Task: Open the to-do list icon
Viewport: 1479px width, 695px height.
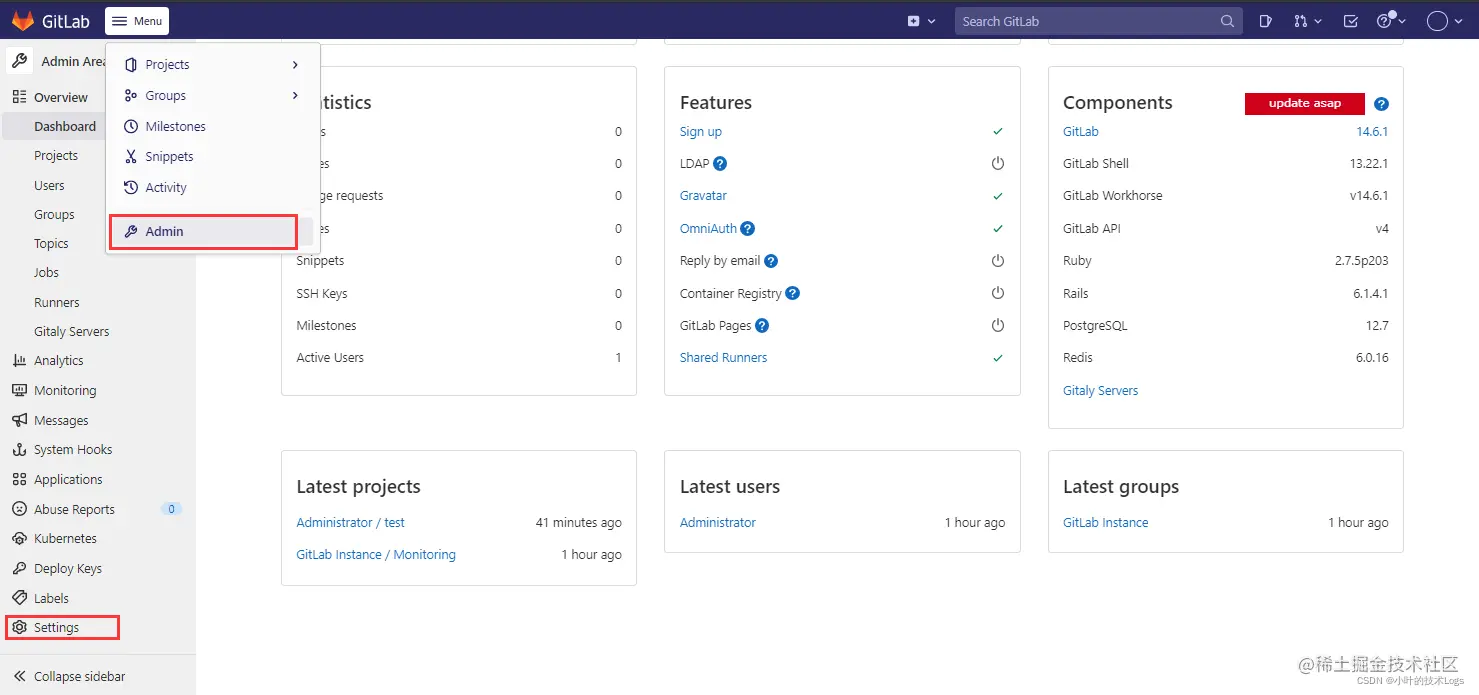Action: pyautogui.click(x=1351, y=21)
